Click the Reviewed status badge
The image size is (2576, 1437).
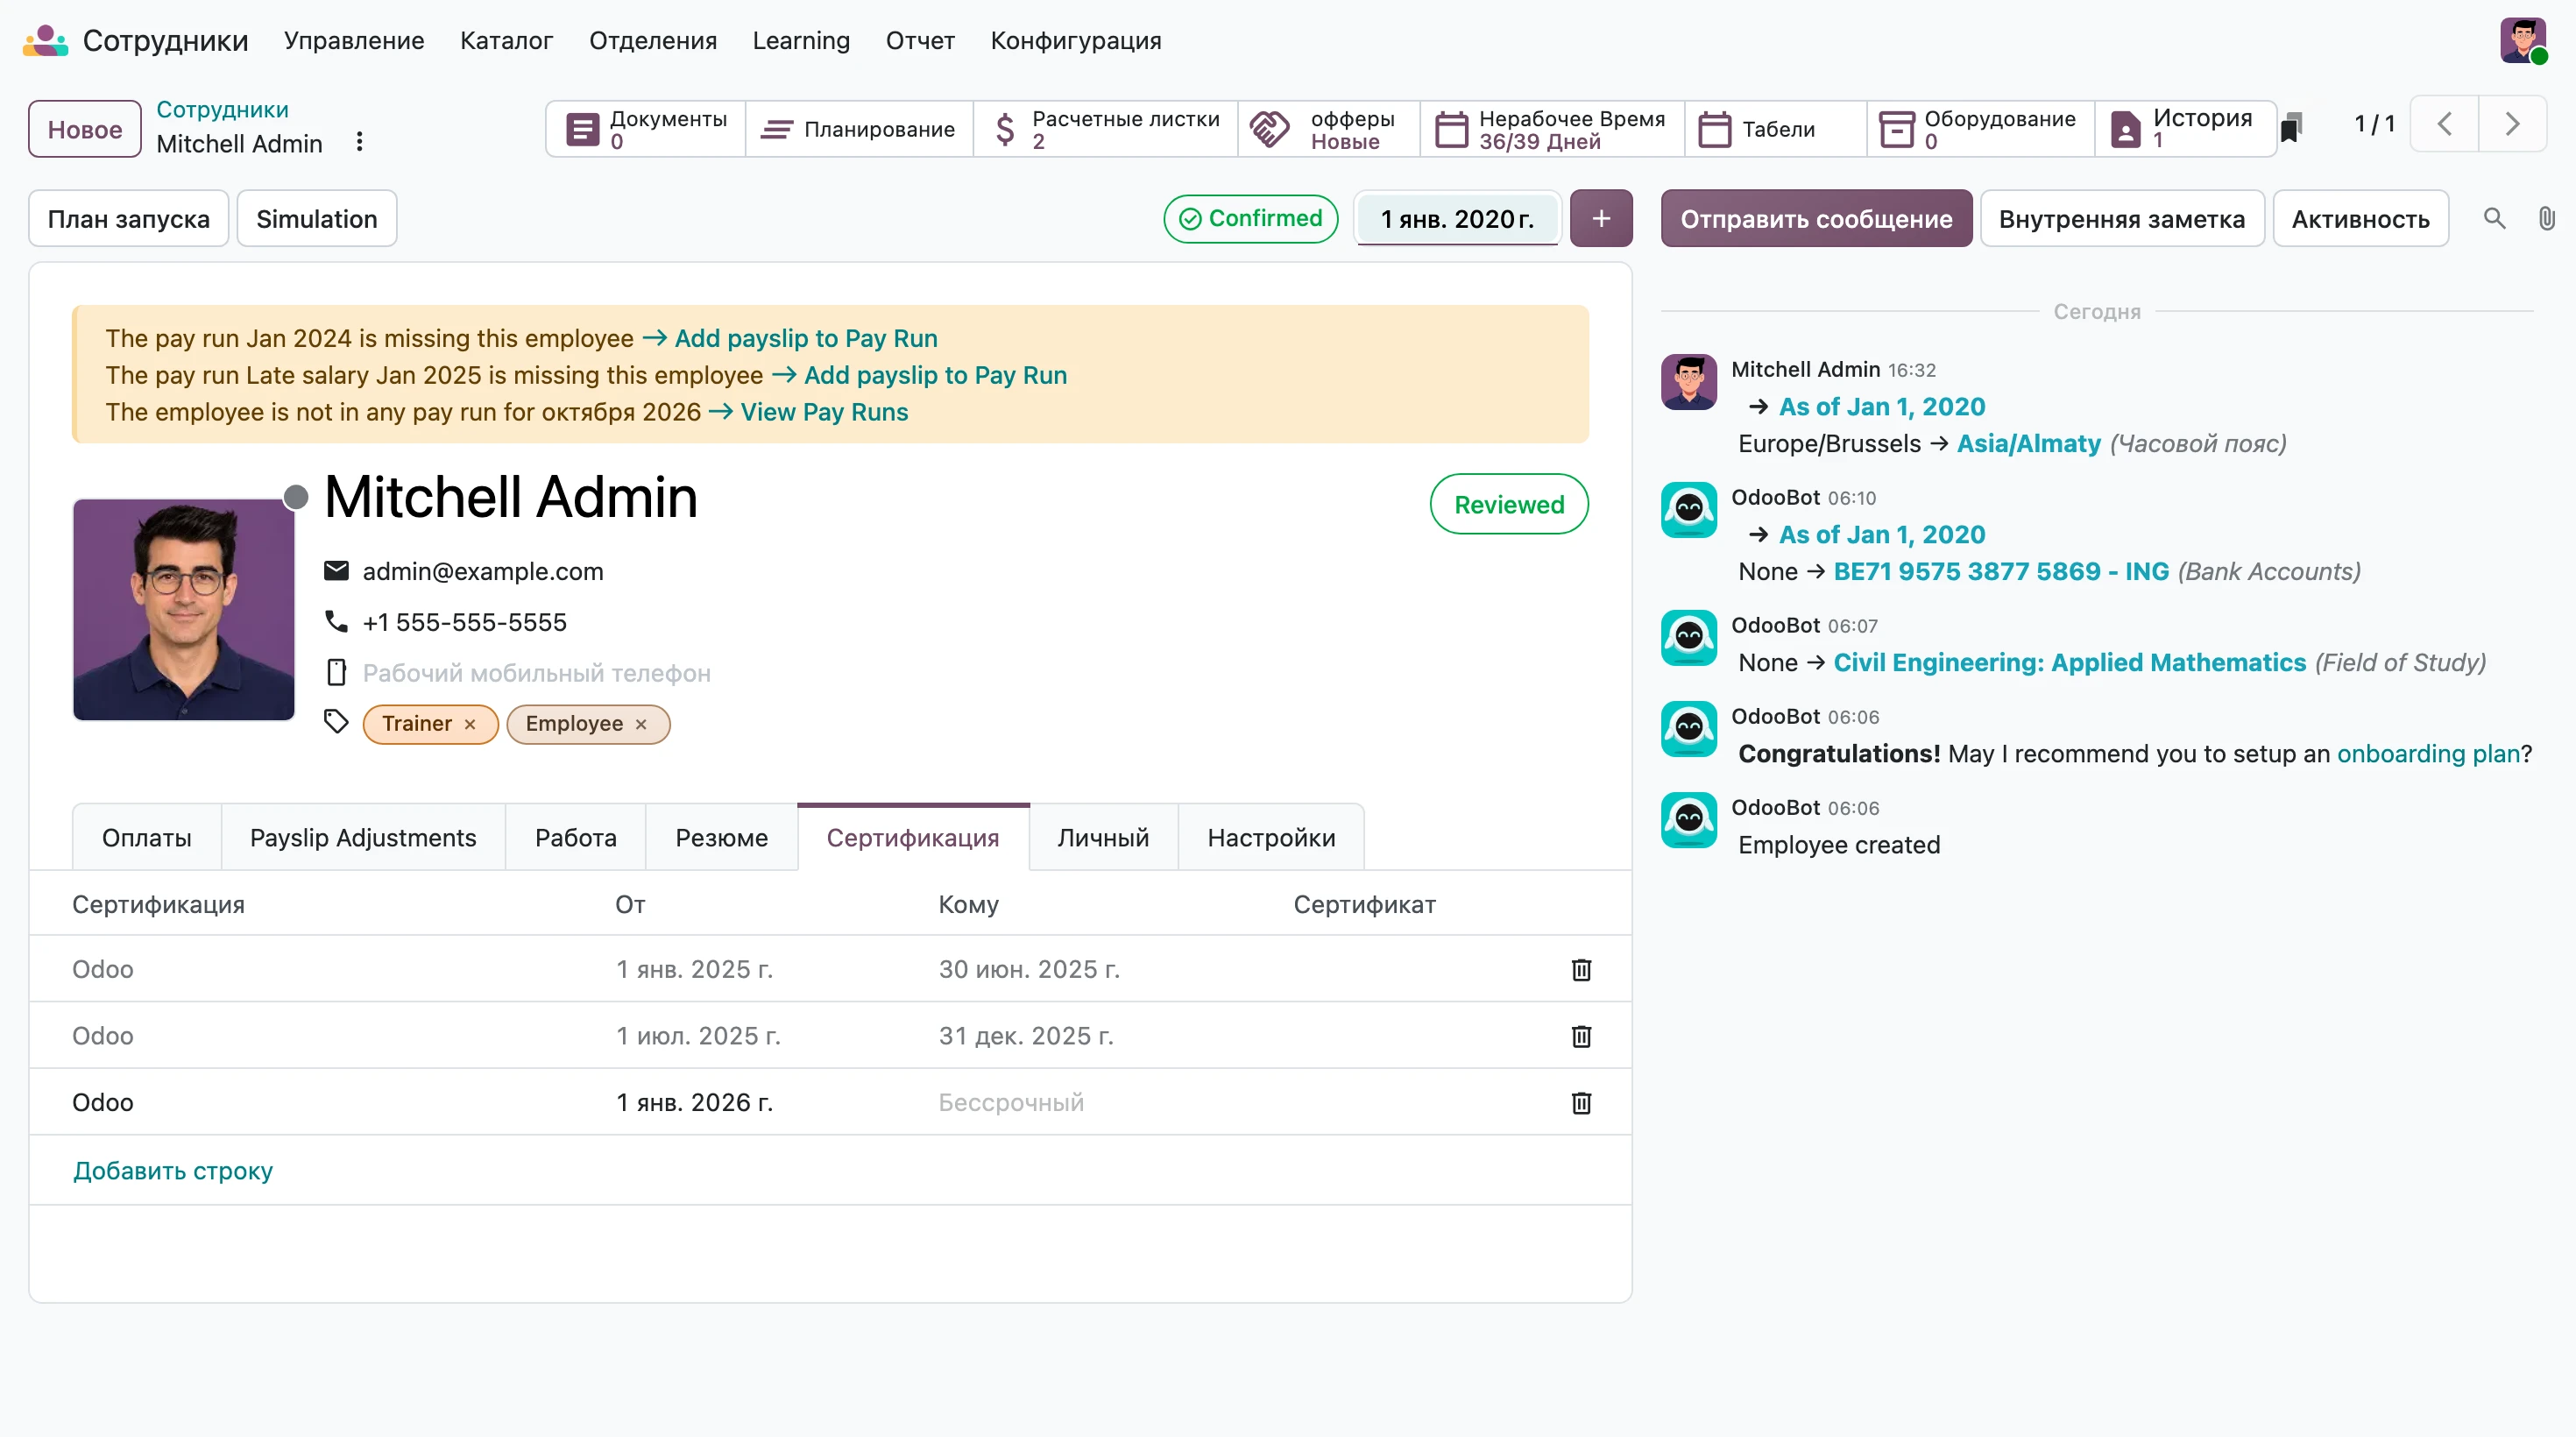(x=1509, y=505)
